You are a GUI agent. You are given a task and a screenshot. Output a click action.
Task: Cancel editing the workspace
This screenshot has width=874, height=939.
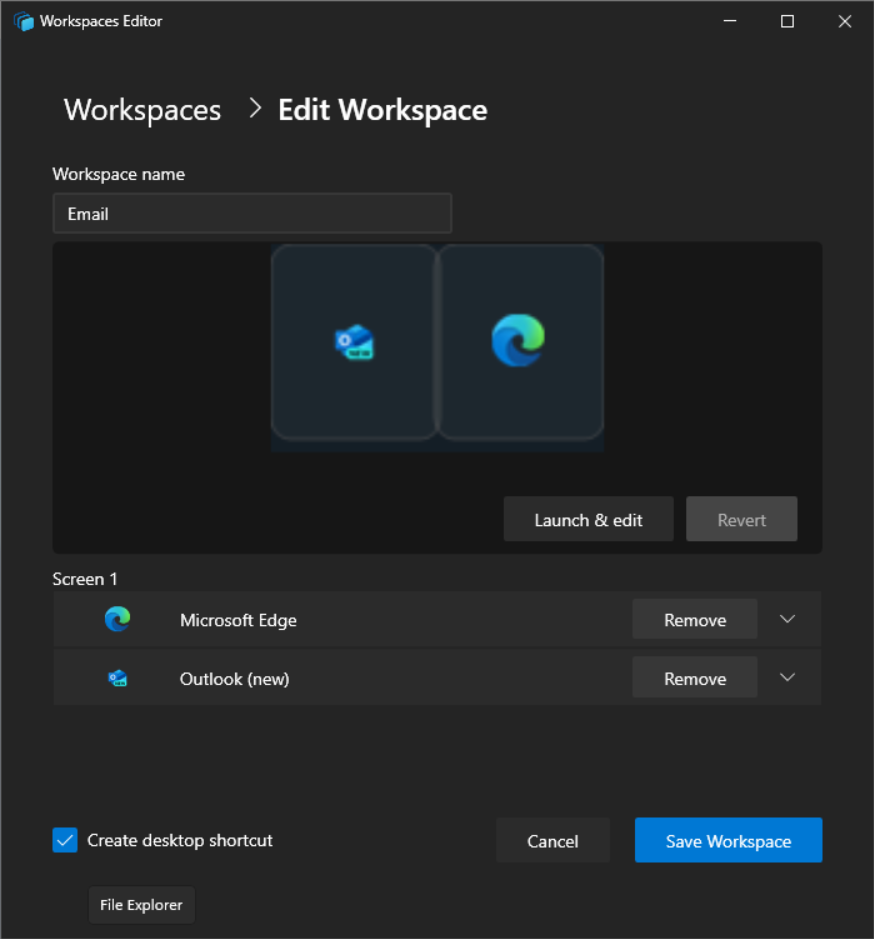[x=552, y=841]
